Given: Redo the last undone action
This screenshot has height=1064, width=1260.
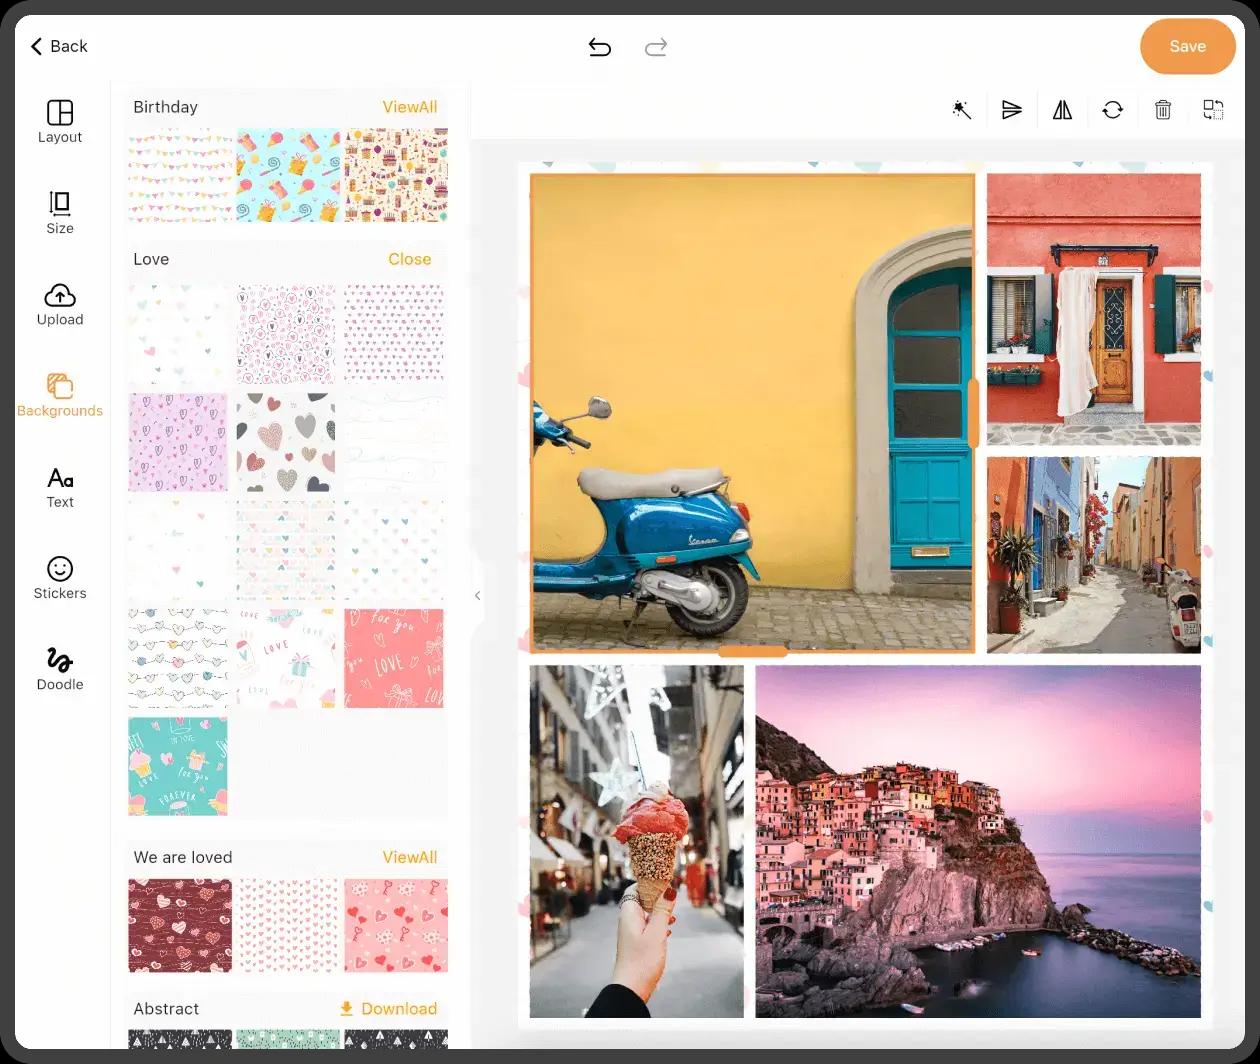Looking at the screenshot, I should (x=656, y=47).
